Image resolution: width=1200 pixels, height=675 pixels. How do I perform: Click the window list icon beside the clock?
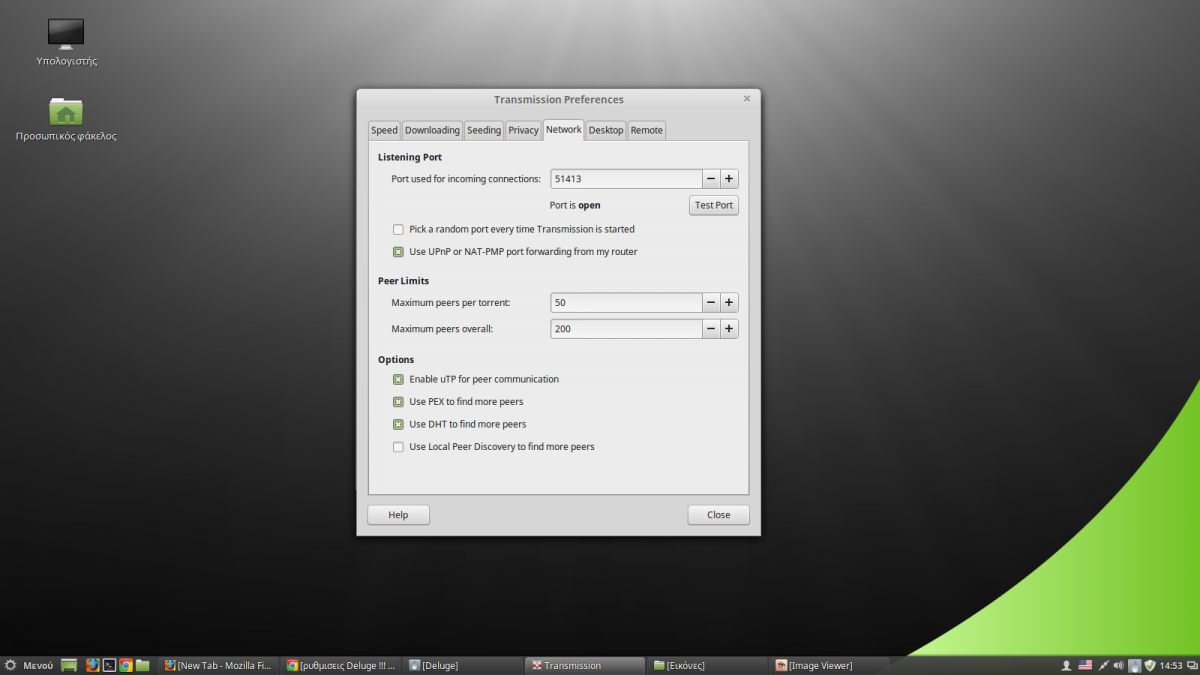coord(1191,665)
